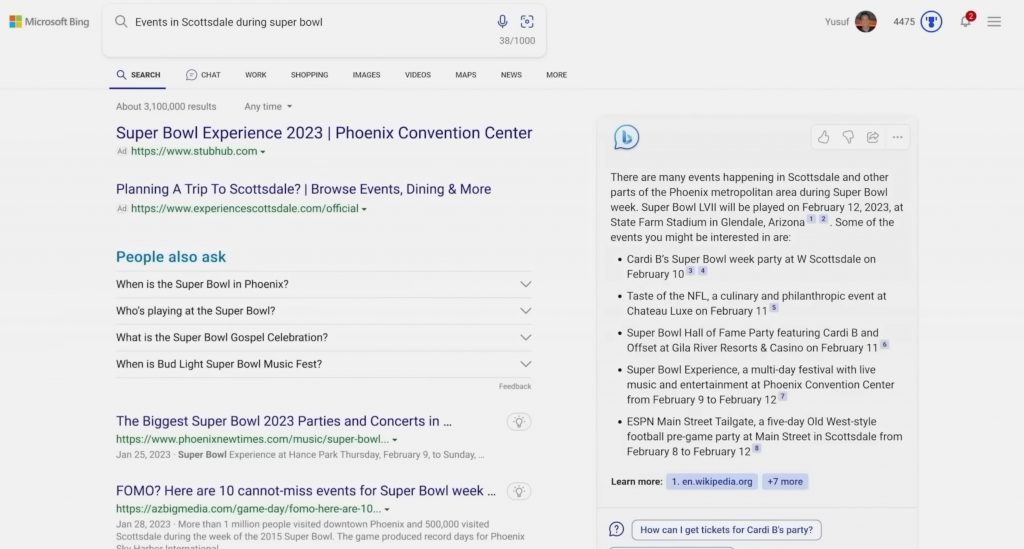Ask 'How can I get tickets for Cardi B's party?'
Image resolution: width=1024 pixels, height=549 pixels.
coord(726,530)
